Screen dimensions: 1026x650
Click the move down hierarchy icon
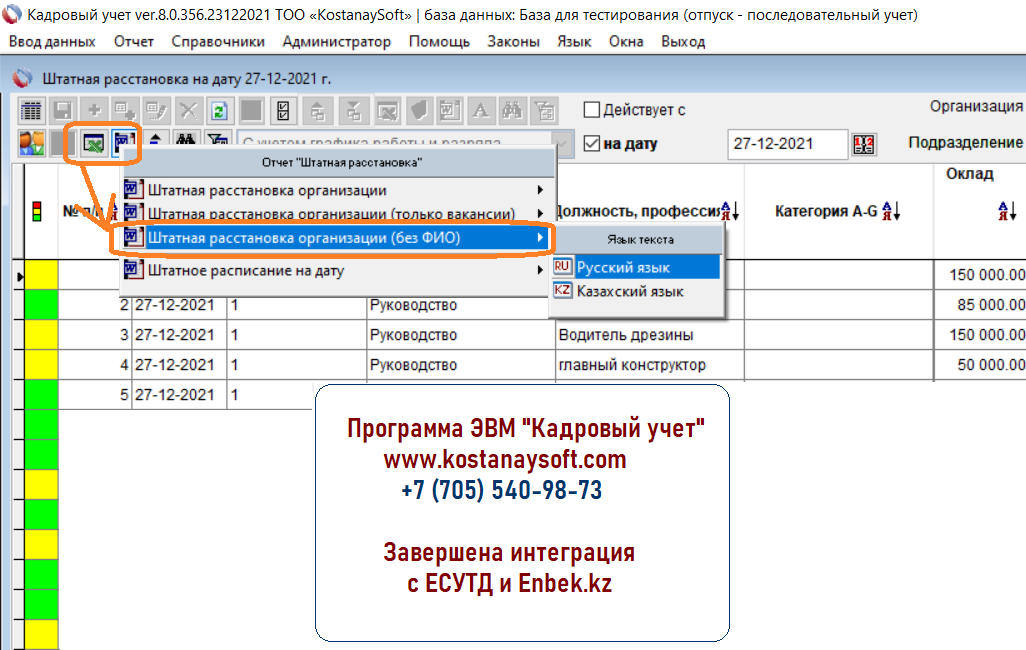pos(353,111)
